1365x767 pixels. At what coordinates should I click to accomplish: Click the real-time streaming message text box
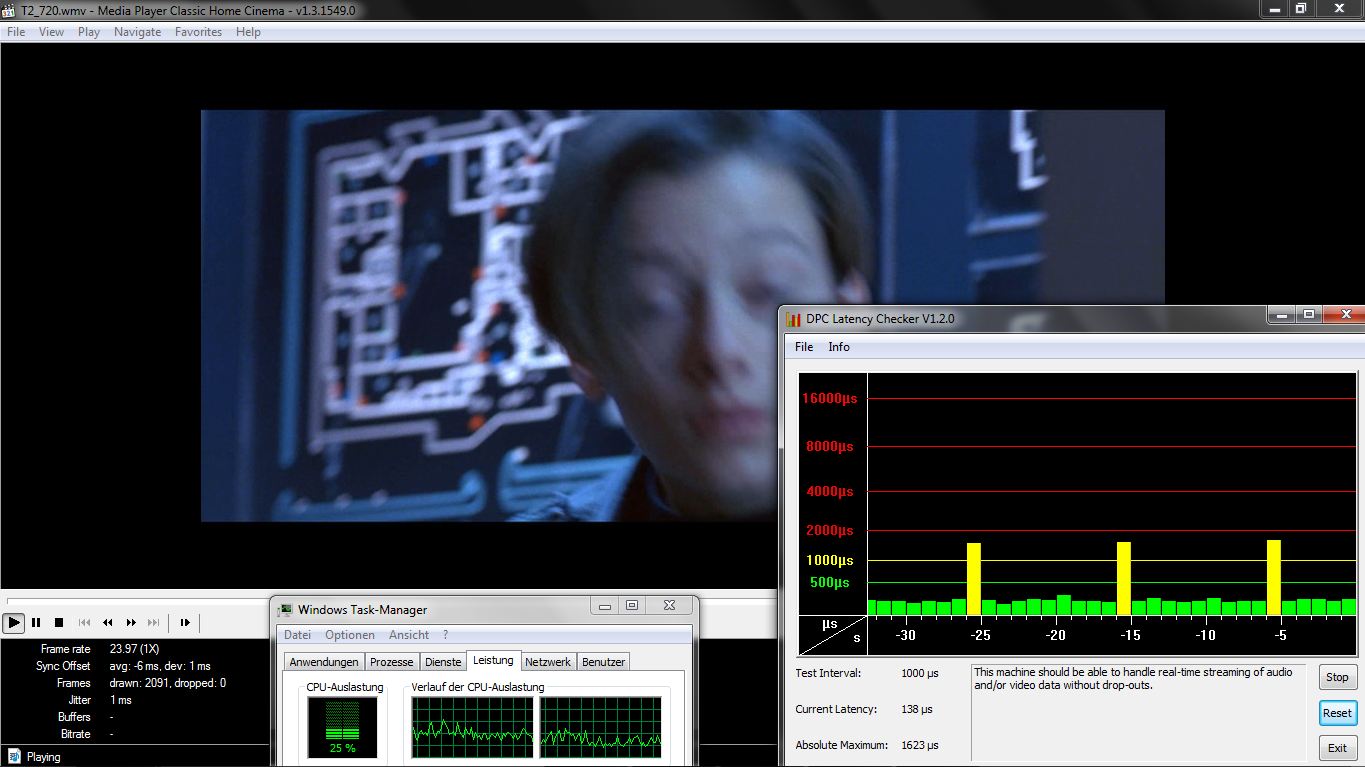pos(1138,712)
